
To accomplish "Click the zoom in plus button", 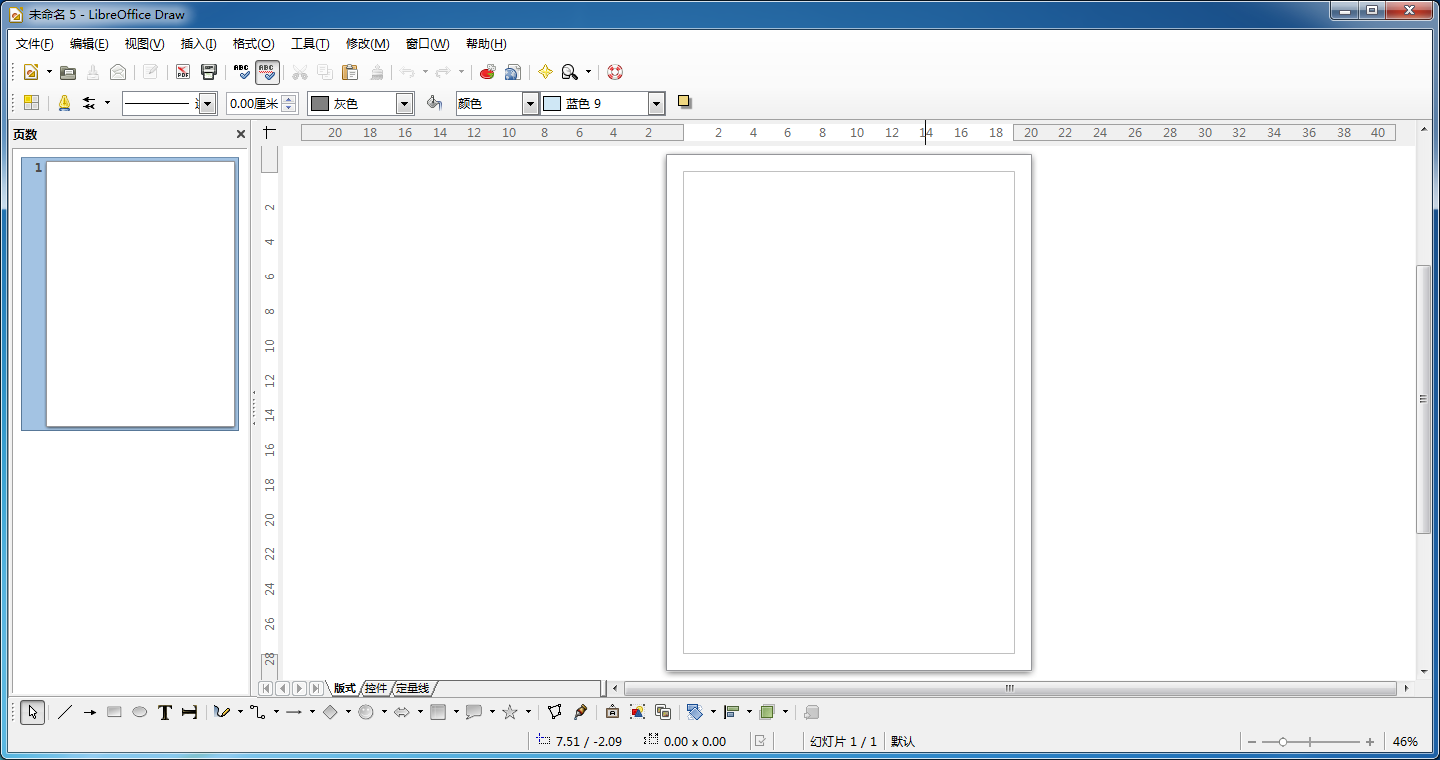I will pyautogui.click(x=1370, y=742).
